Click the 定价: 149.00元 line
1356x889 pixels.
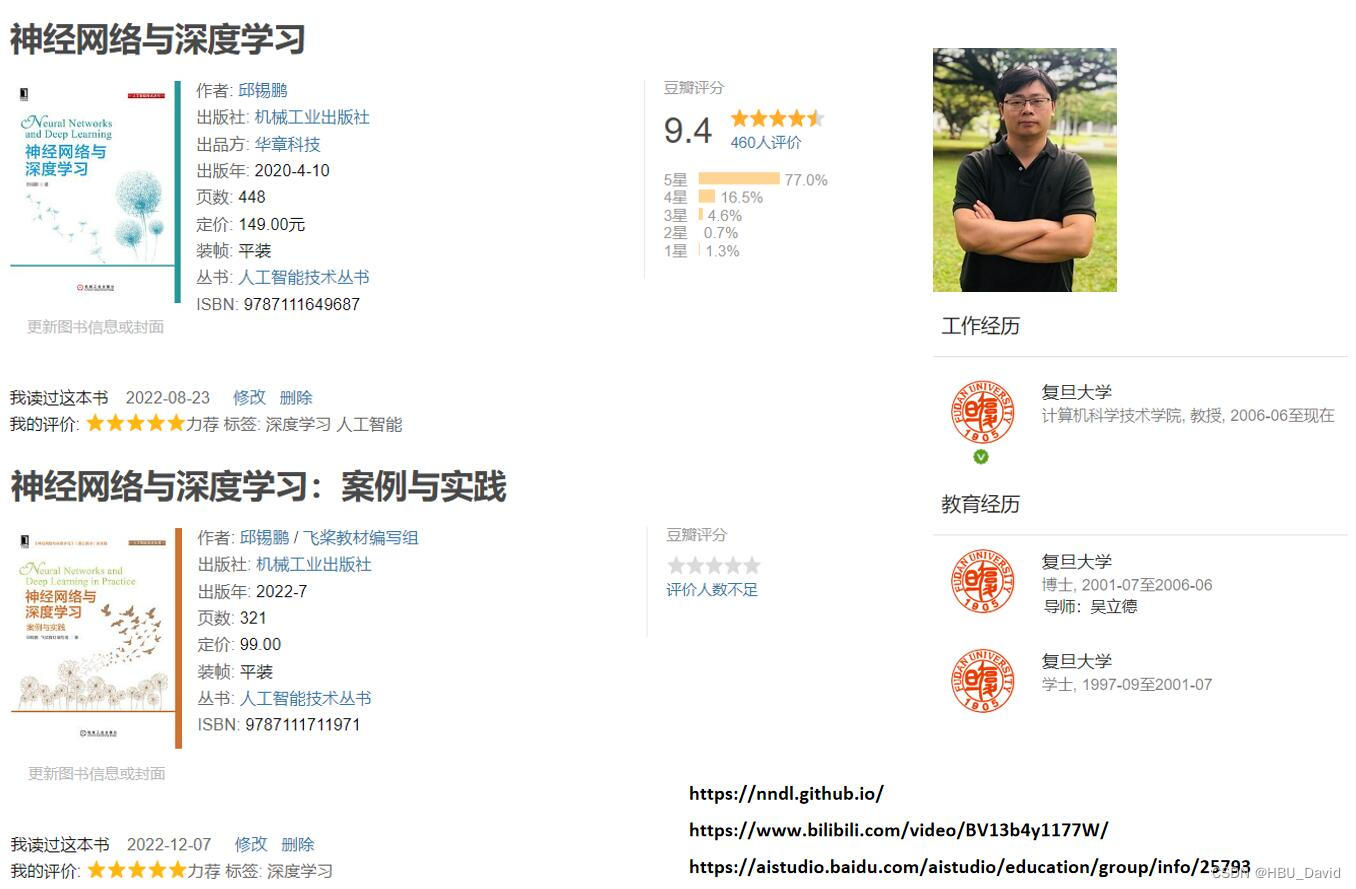[x=251, y=224]
